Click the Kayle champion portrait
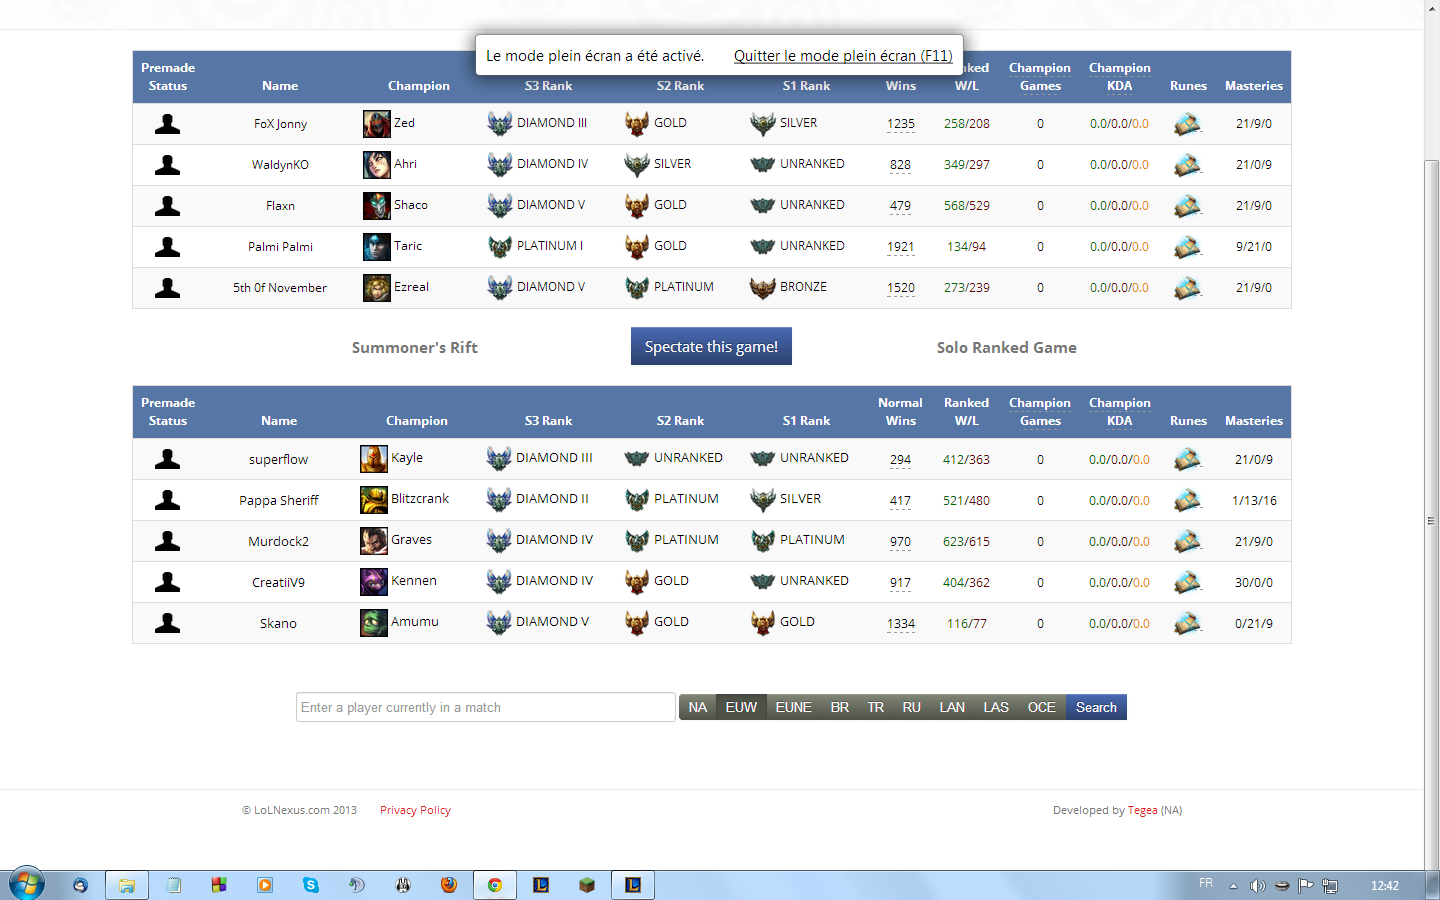The width and height of the screenshot is (1440, 900). pos(374,459)
